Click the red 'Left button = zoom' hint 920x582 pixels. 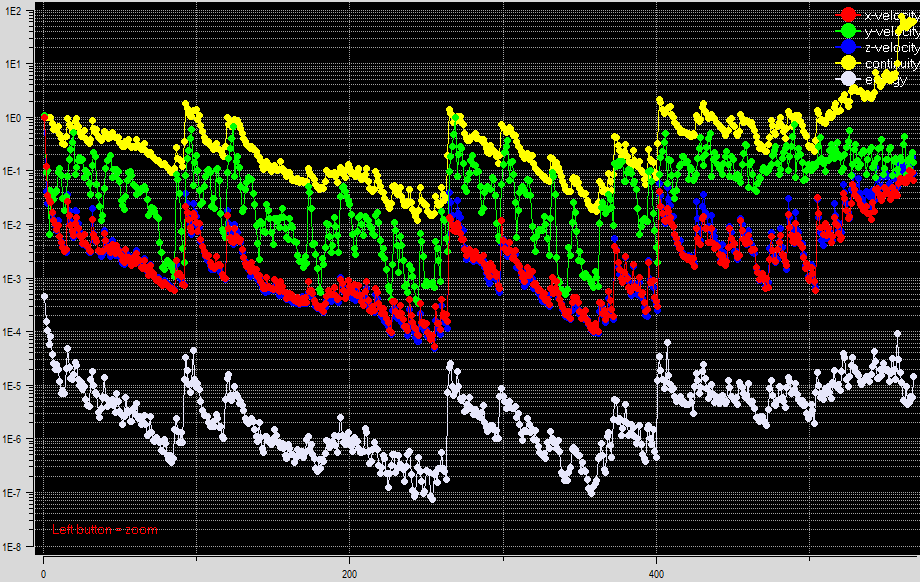(105, 531)
